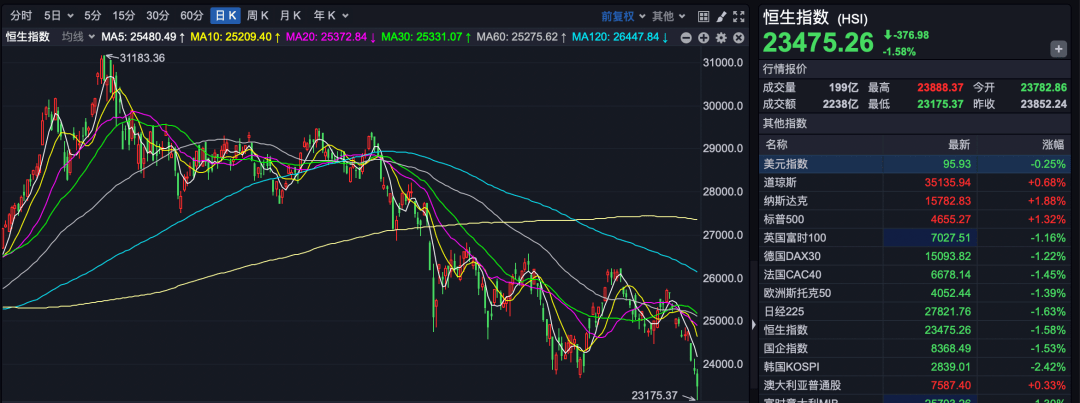1080x403 pixels.
Task: Open the 均线 indicator dropdown
Action: point(76,37)
